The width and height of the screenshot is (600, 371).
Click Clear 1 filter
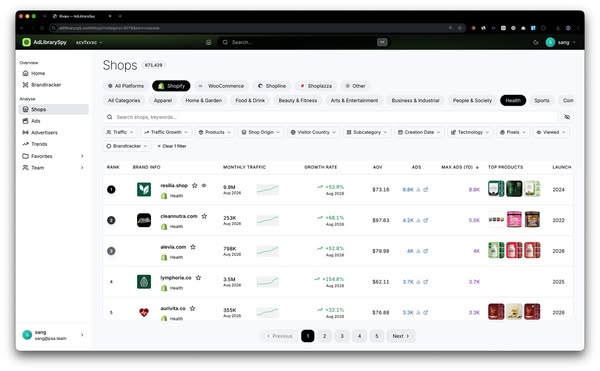(172, 146)
